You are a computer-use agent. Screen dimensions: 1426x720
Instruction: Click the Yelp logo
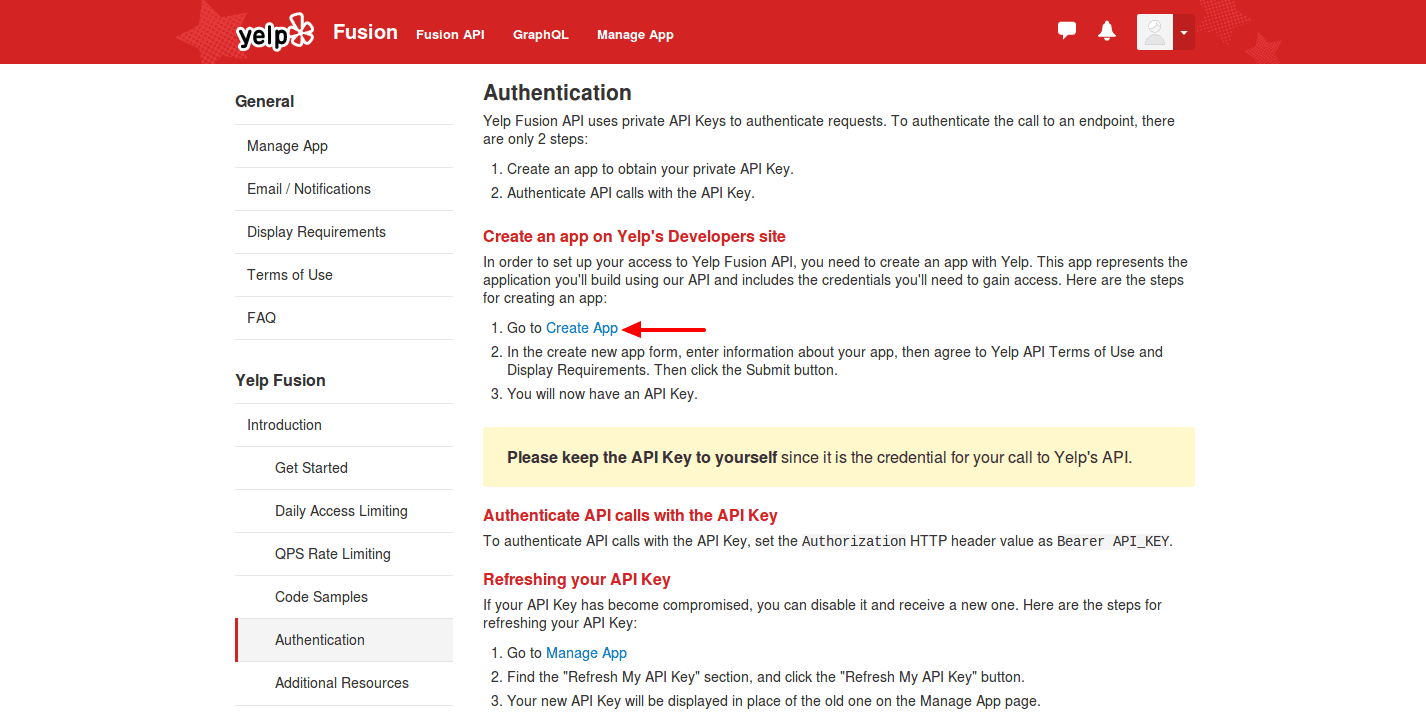(x=275, y=33)
